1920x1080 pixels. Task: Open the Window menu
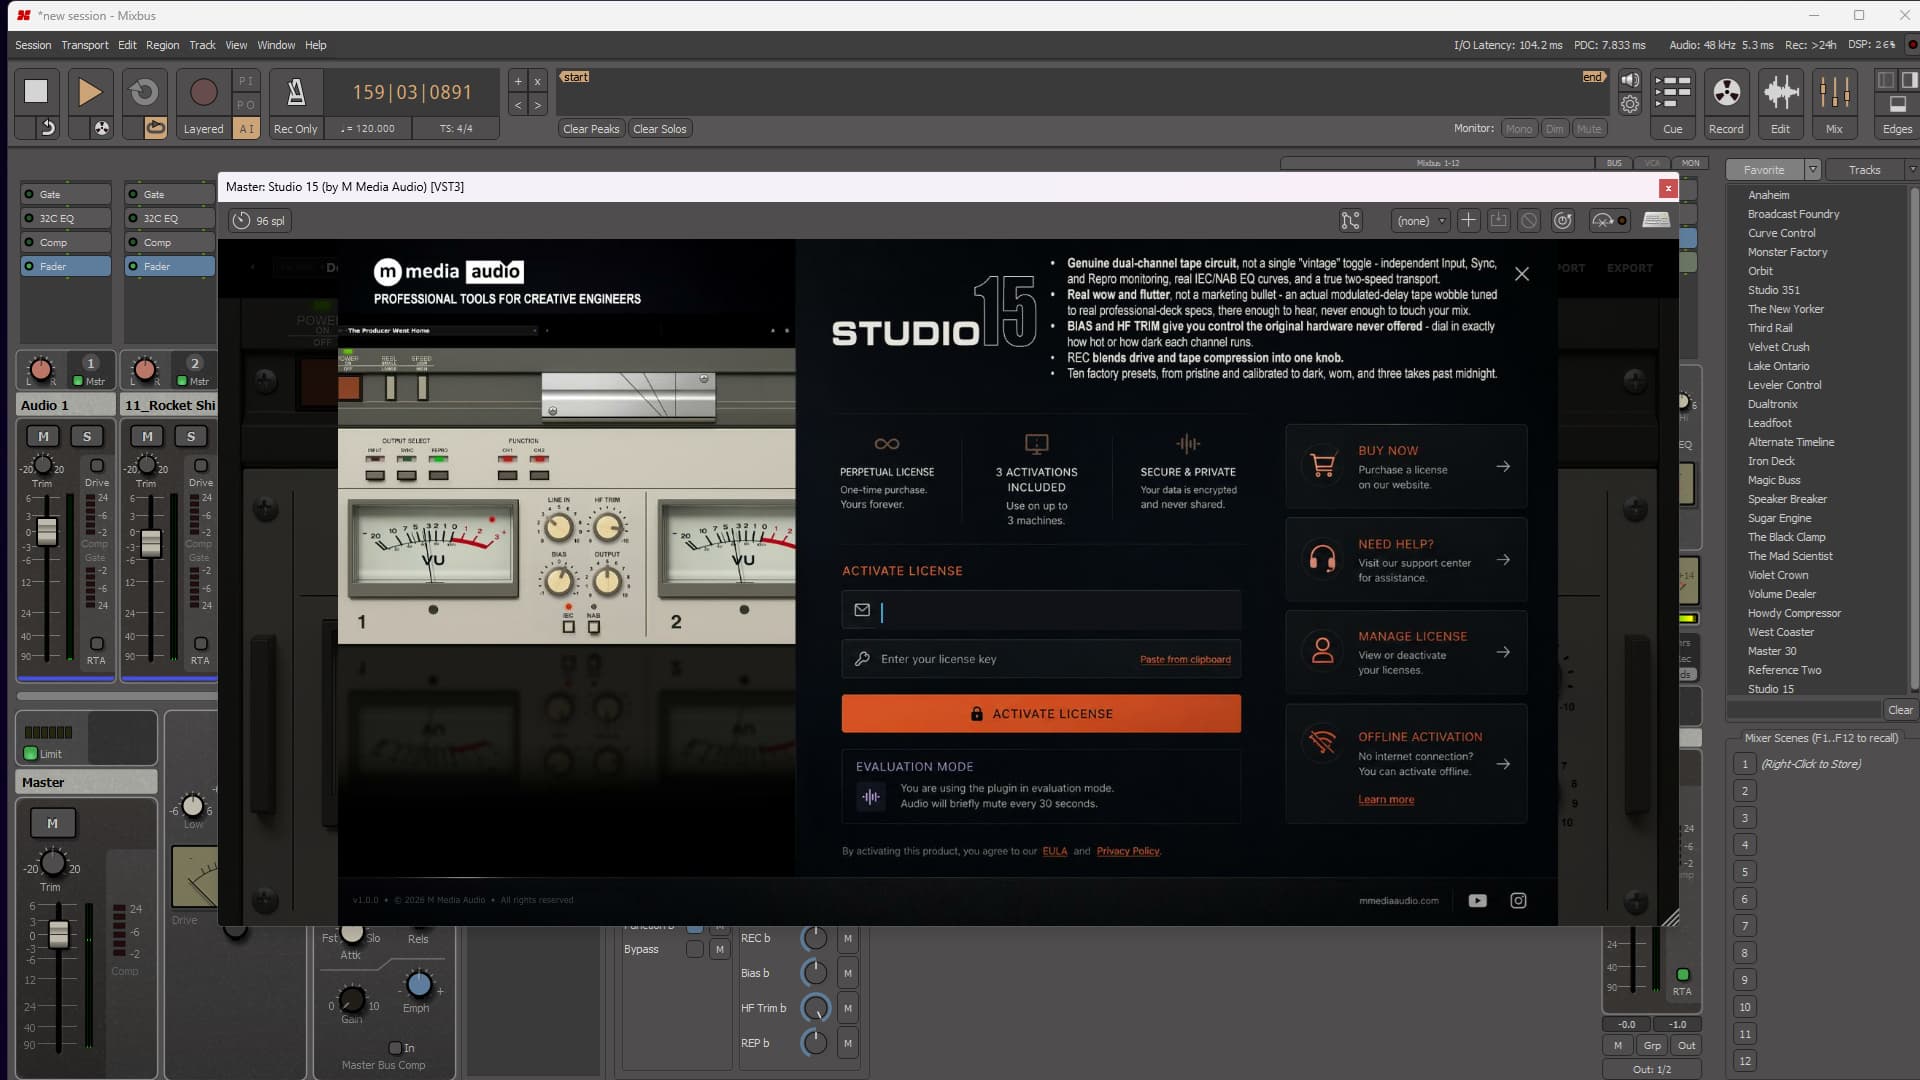[276, 45]
